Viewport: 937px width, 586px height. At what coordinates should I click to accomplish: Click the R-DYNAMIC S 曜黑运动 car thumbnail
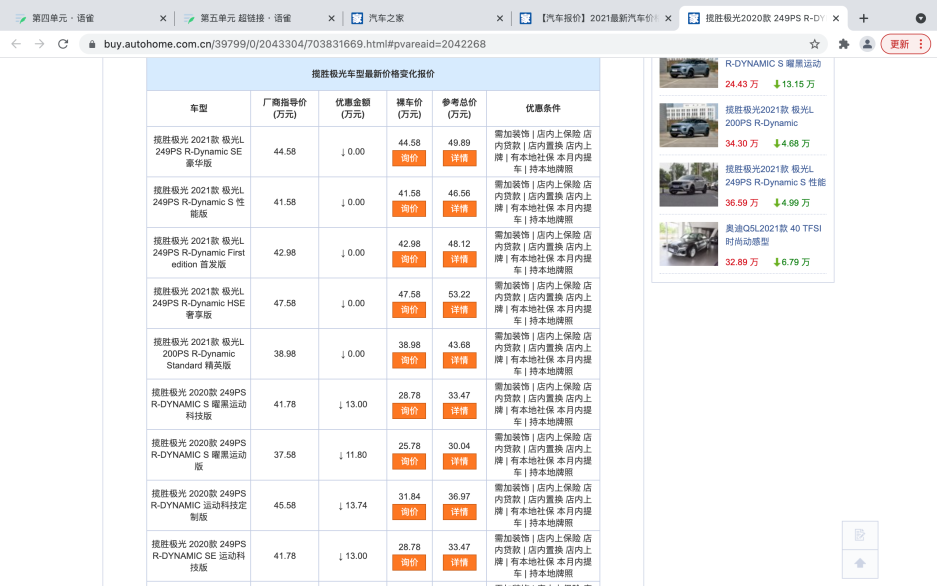click(688, 73)
